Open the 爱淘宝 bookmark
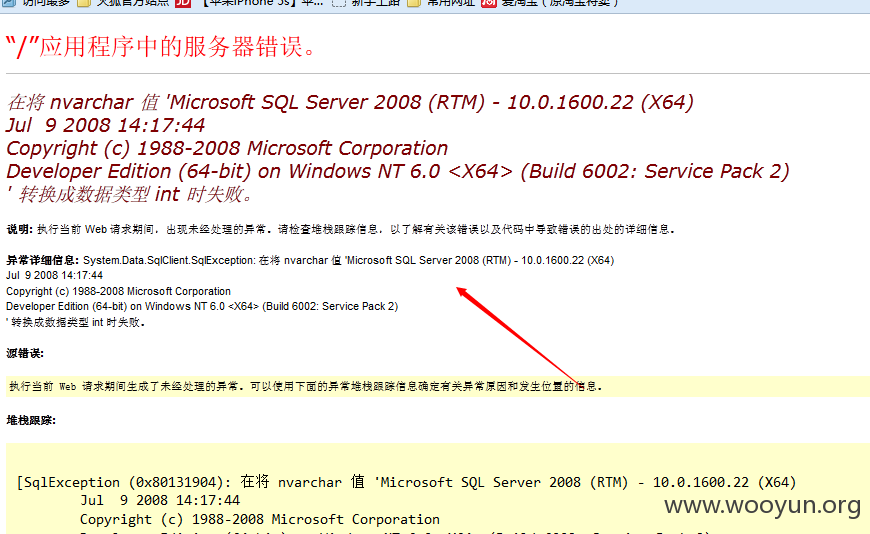The height and width of the screenshot is (534, 870). [x=549, y=3]
